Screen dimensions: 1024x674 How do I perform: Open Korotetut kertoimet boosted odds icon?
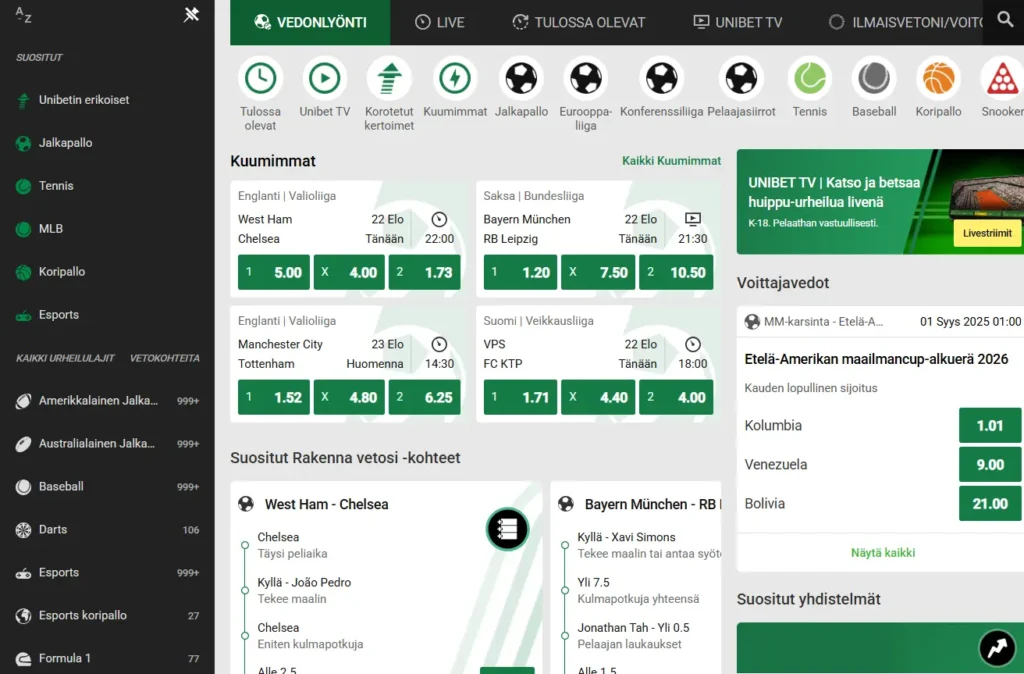(x=389, y=78)
